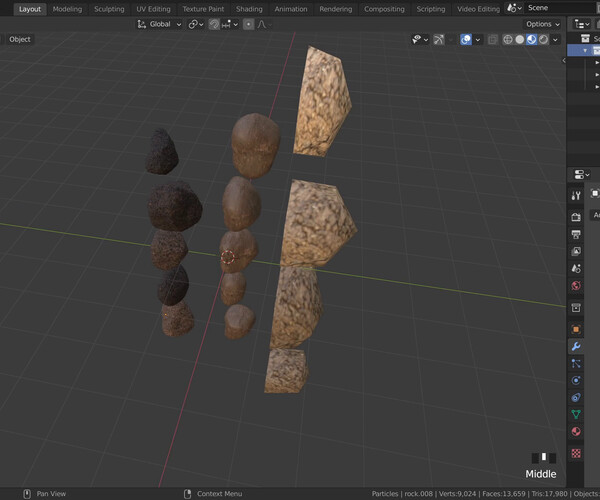
Task: Click the mouse Context Menu status icon
Action: (188, 494)
